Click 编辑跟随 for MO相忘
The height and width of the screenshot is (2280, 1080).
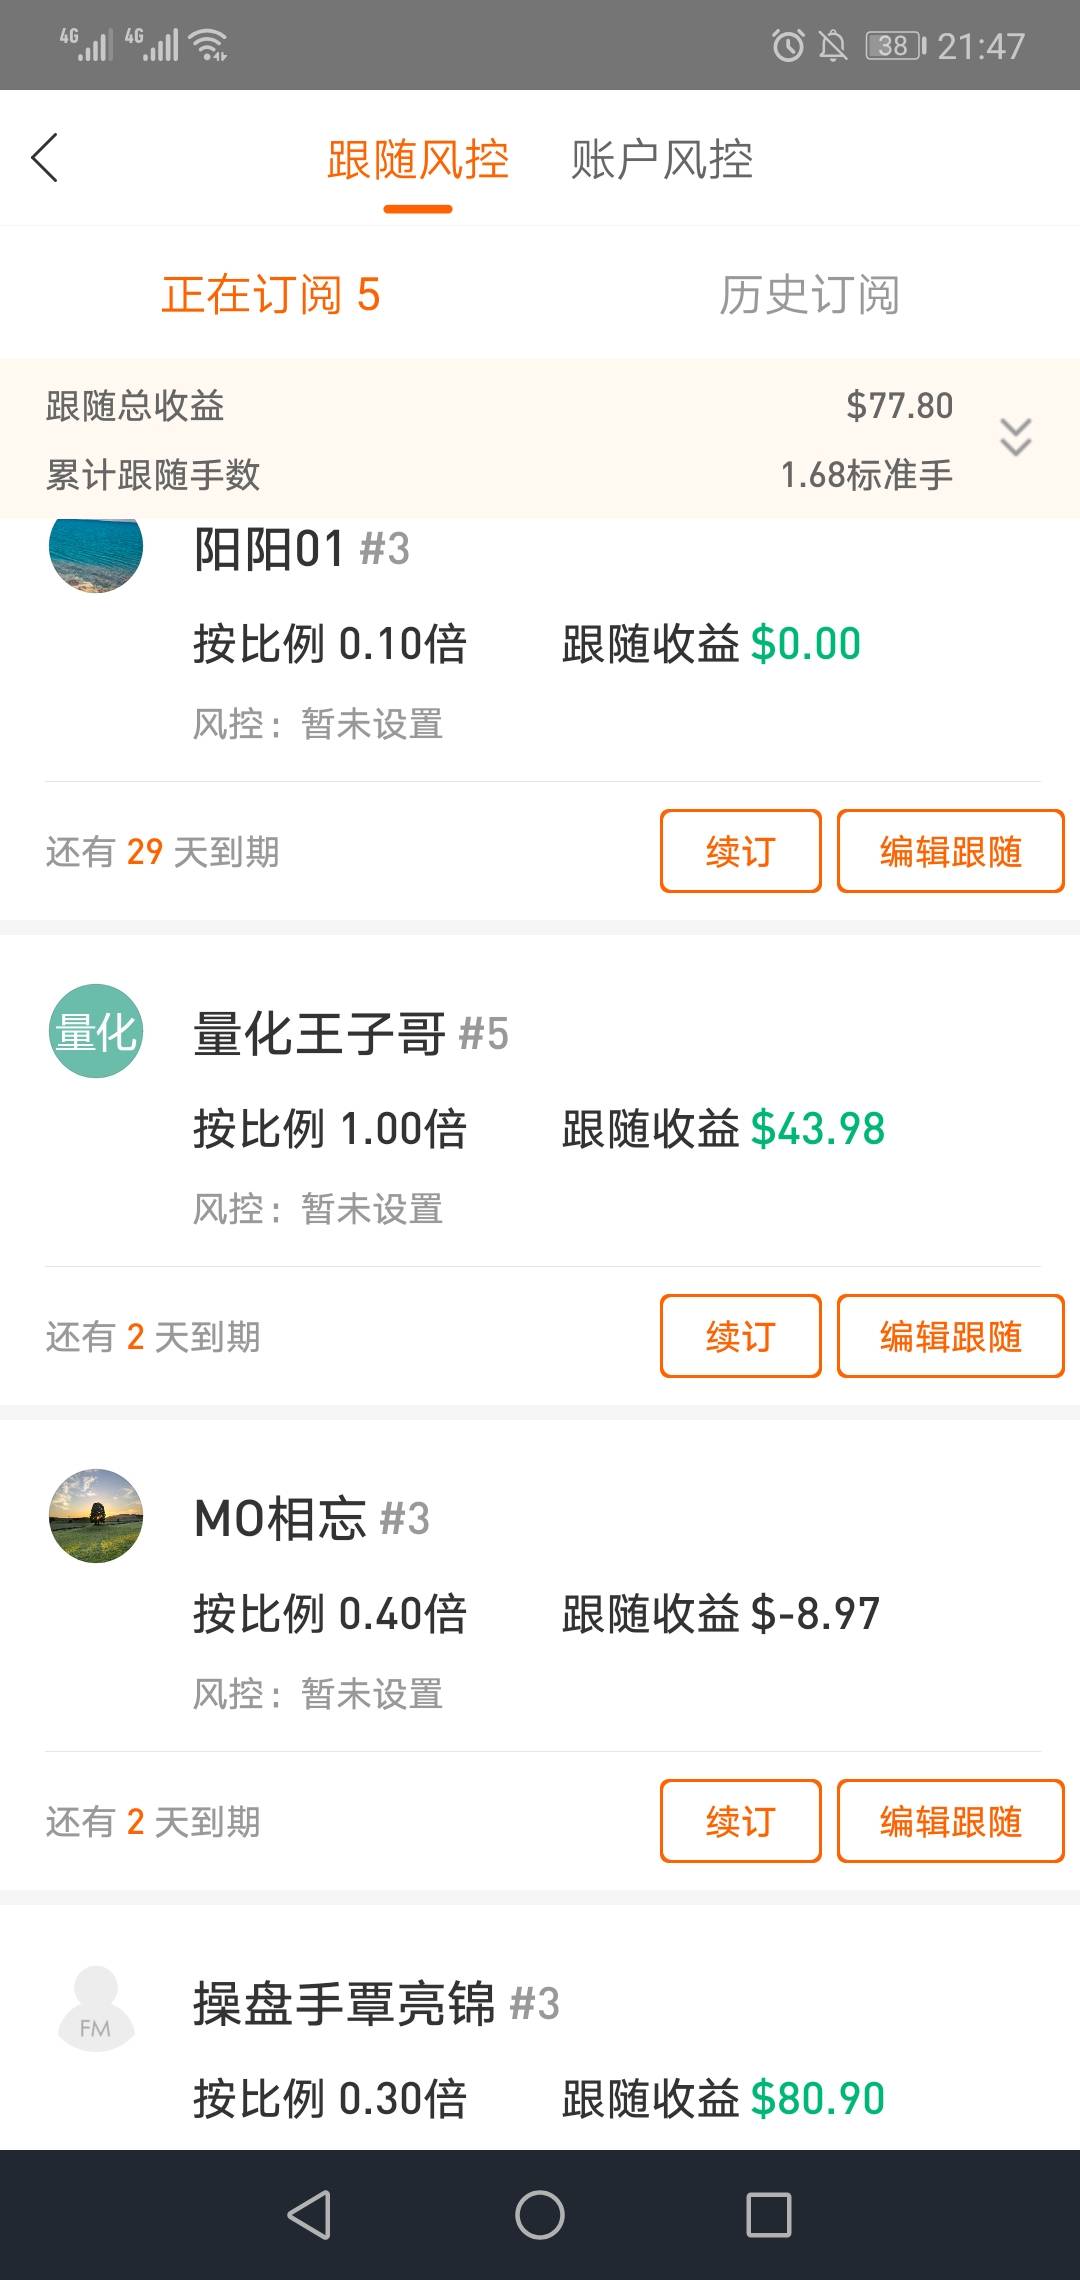click(950, 1821)
